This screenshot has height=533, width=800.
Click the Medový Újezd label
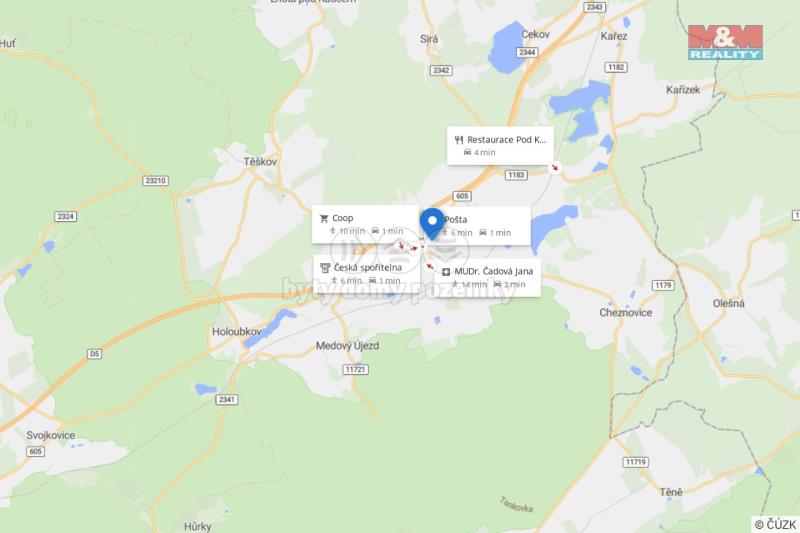point(347,346)
